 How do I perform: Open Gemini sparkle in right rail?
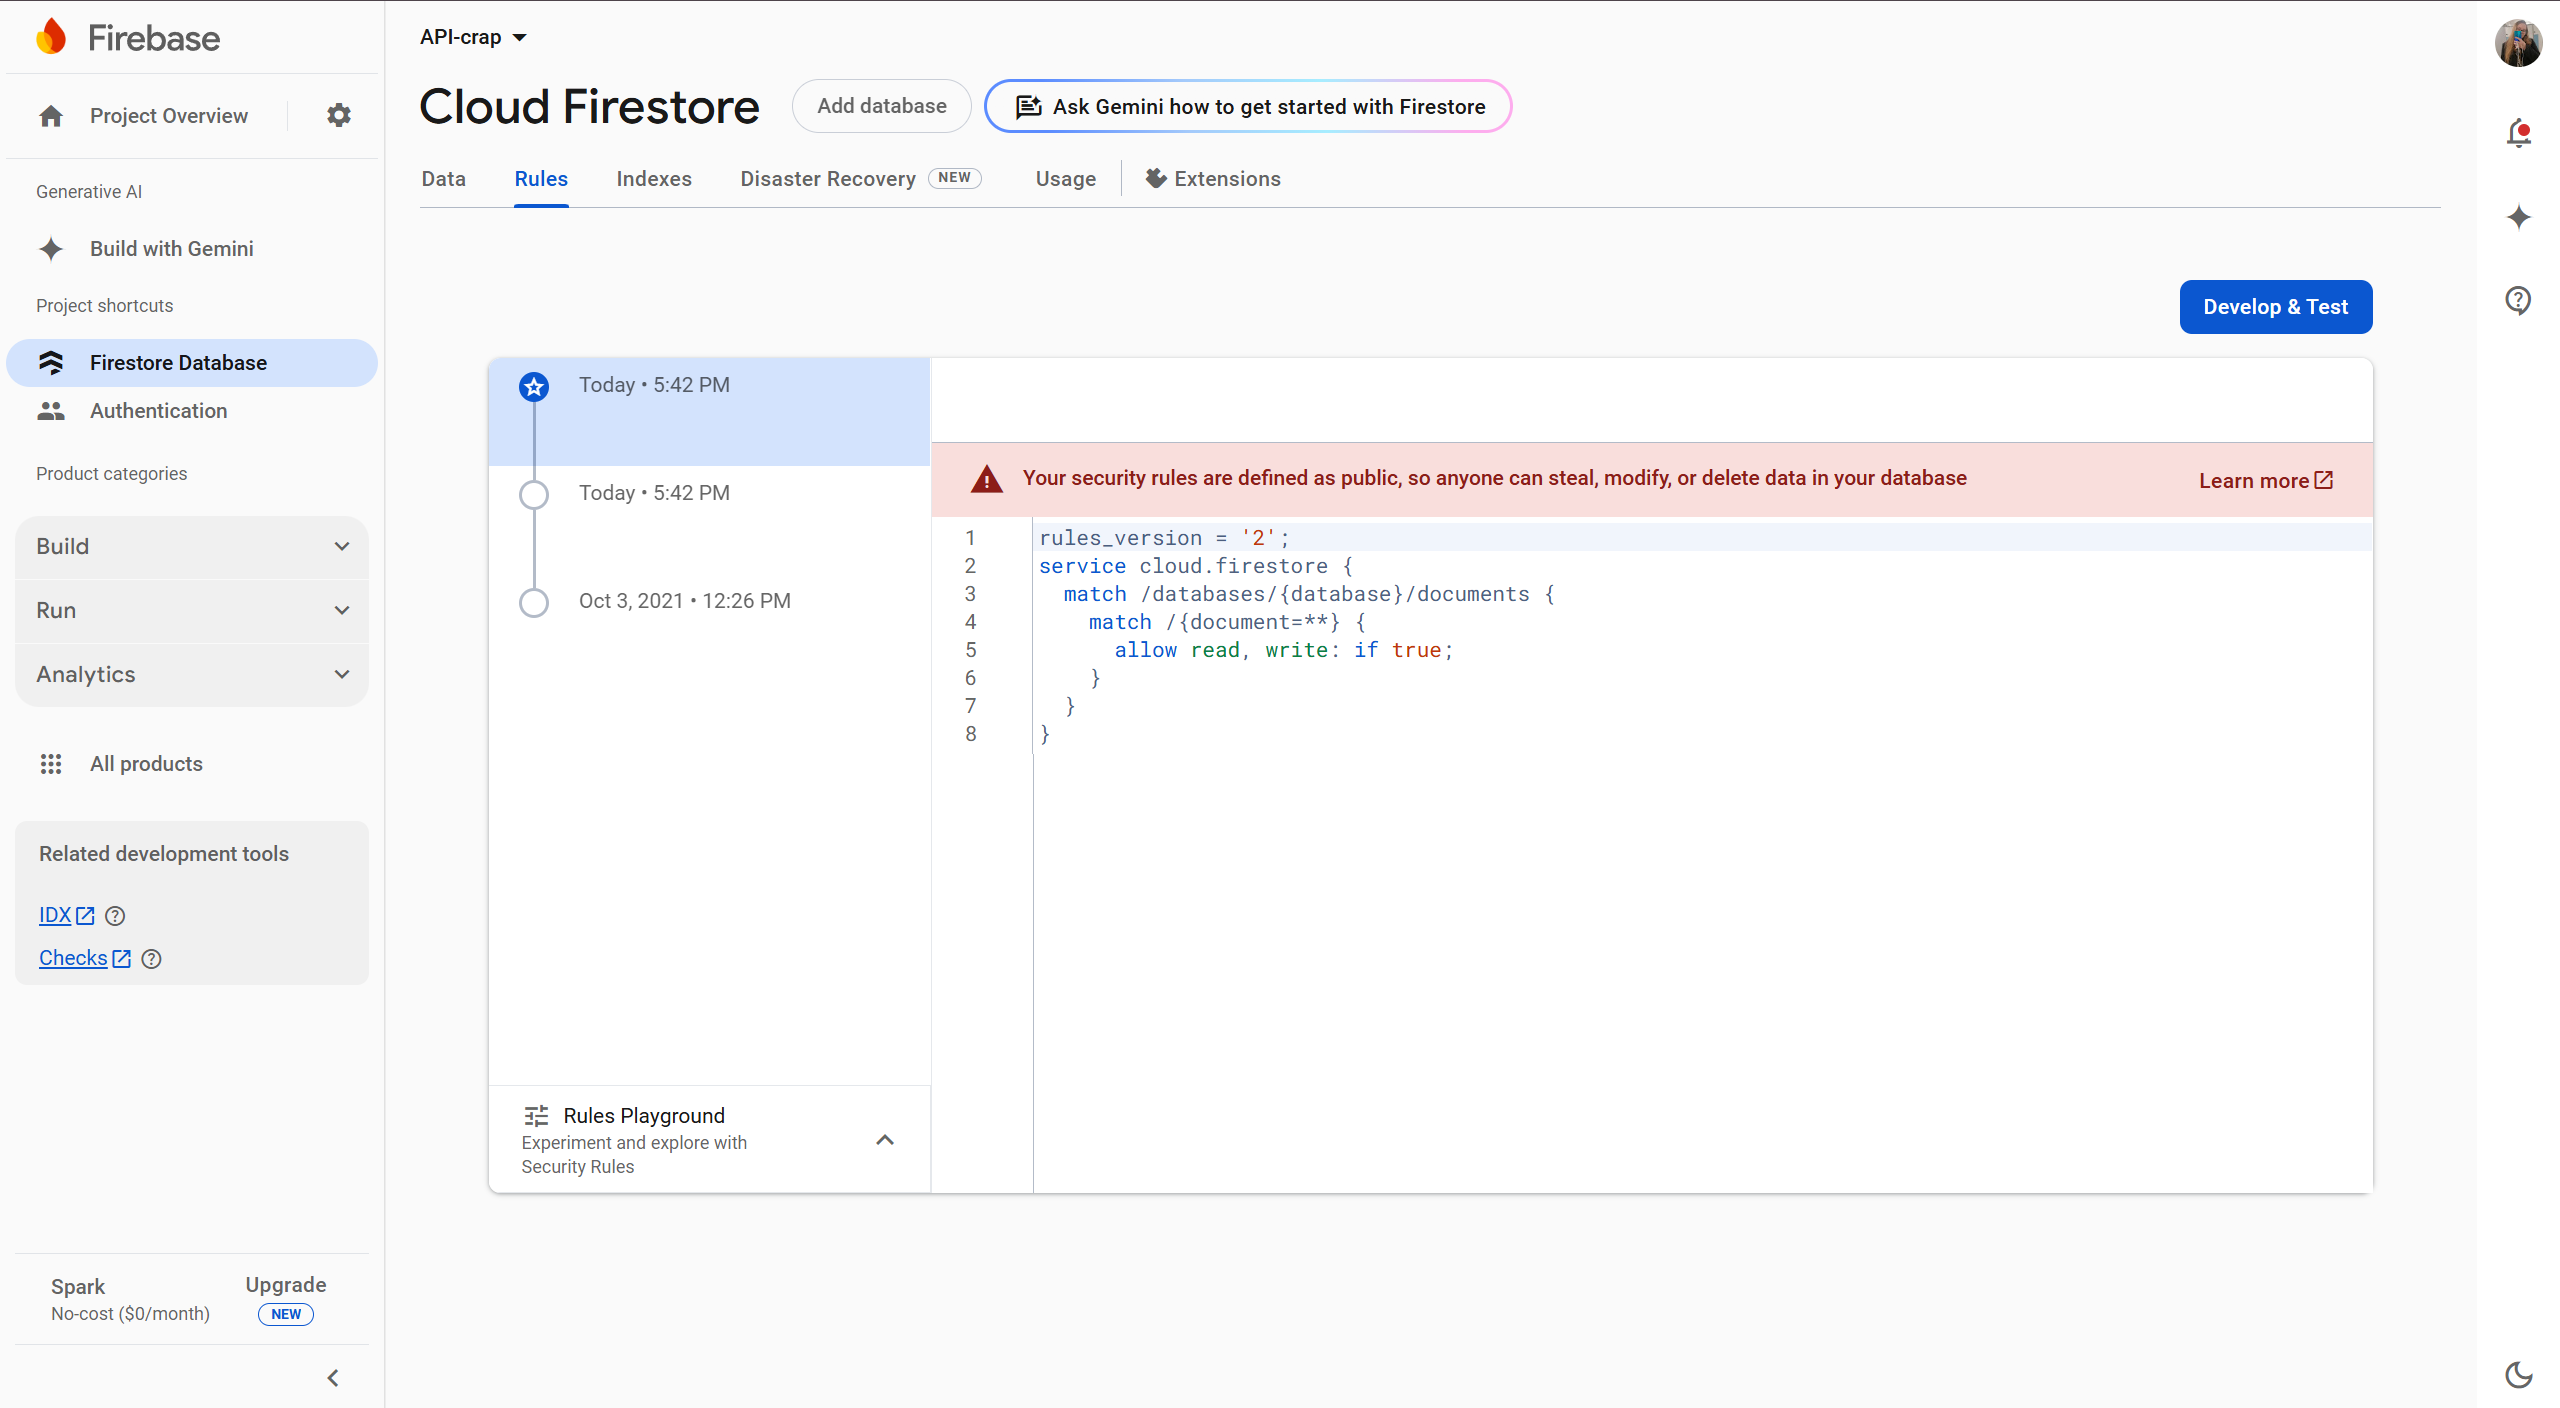tap(2518, 217)
